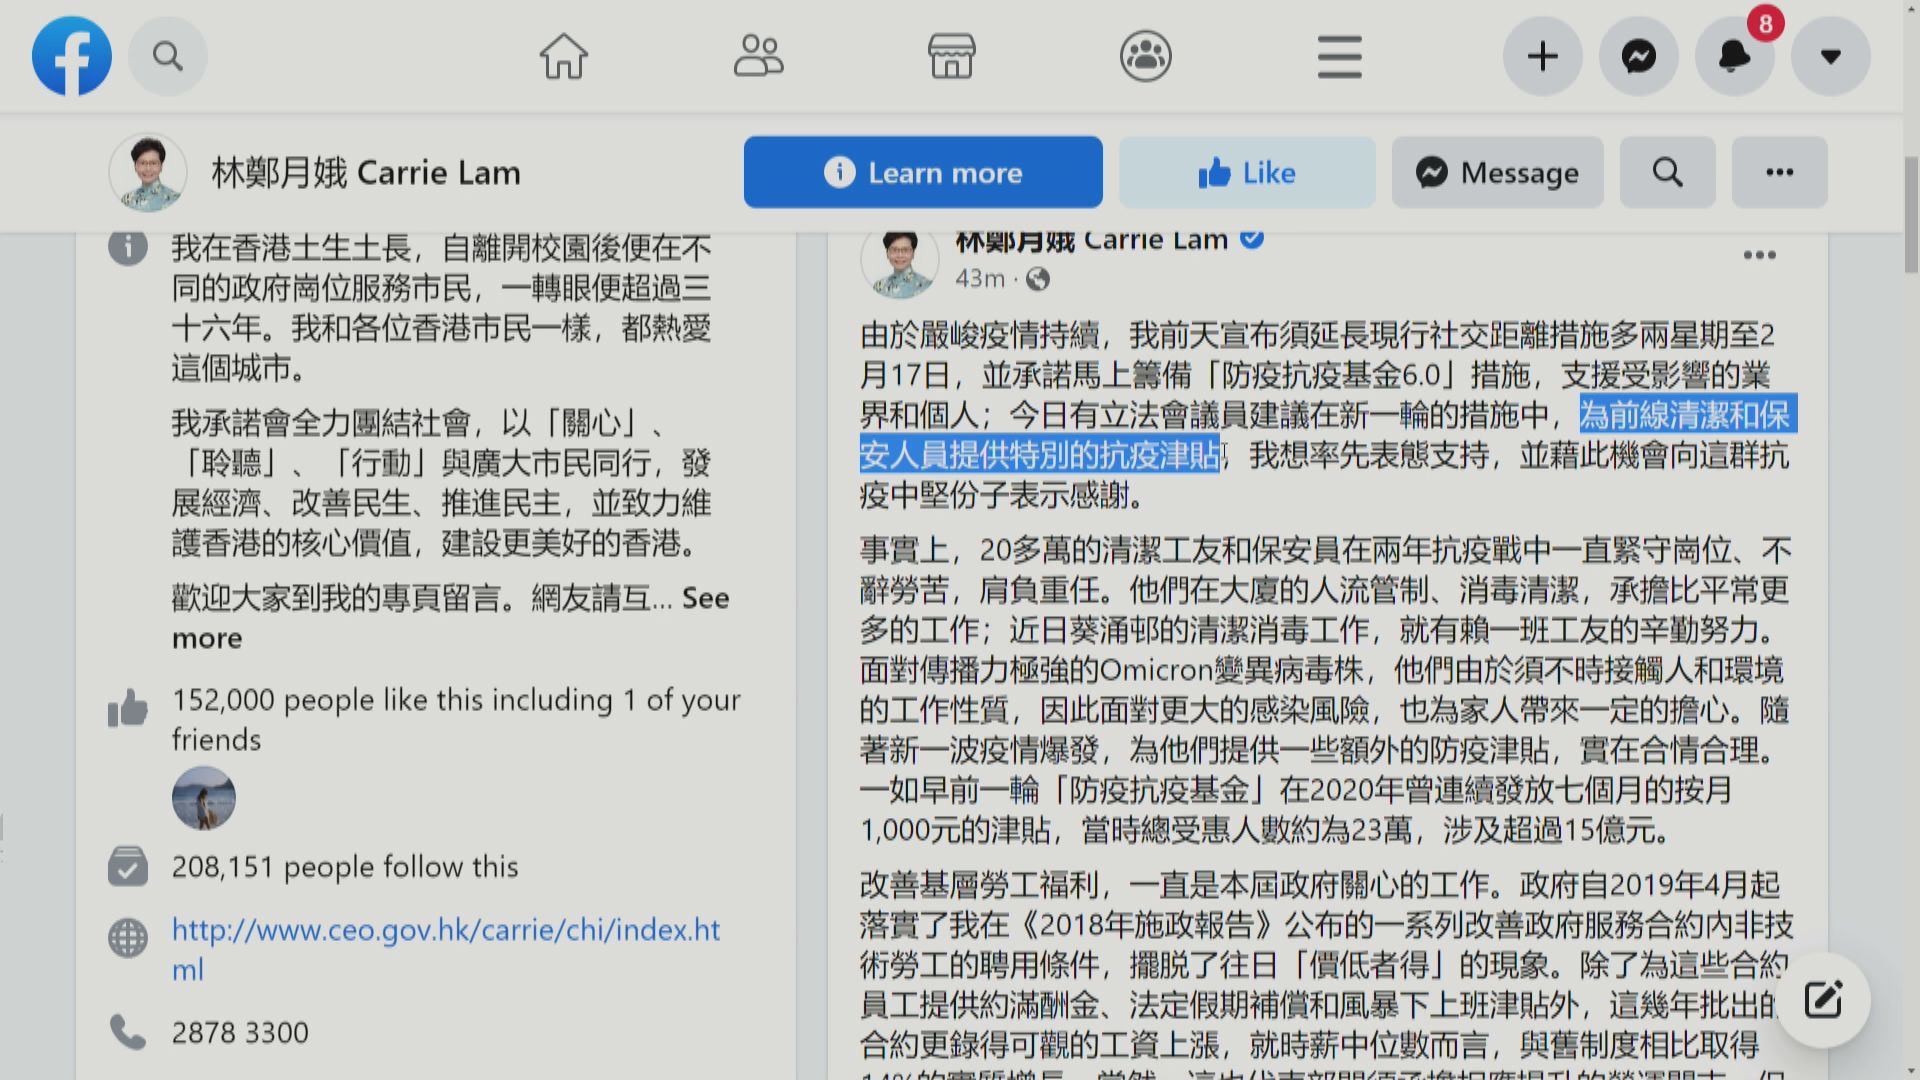Search within the page using magnifier button
The height and width of the screenshot is (1080, 1920).
[1667, 173]
